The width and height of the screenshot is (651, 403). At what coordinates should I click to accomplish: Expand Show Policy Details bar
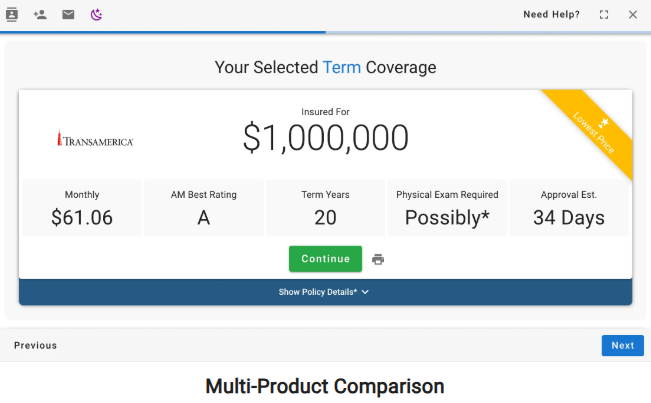318,292
